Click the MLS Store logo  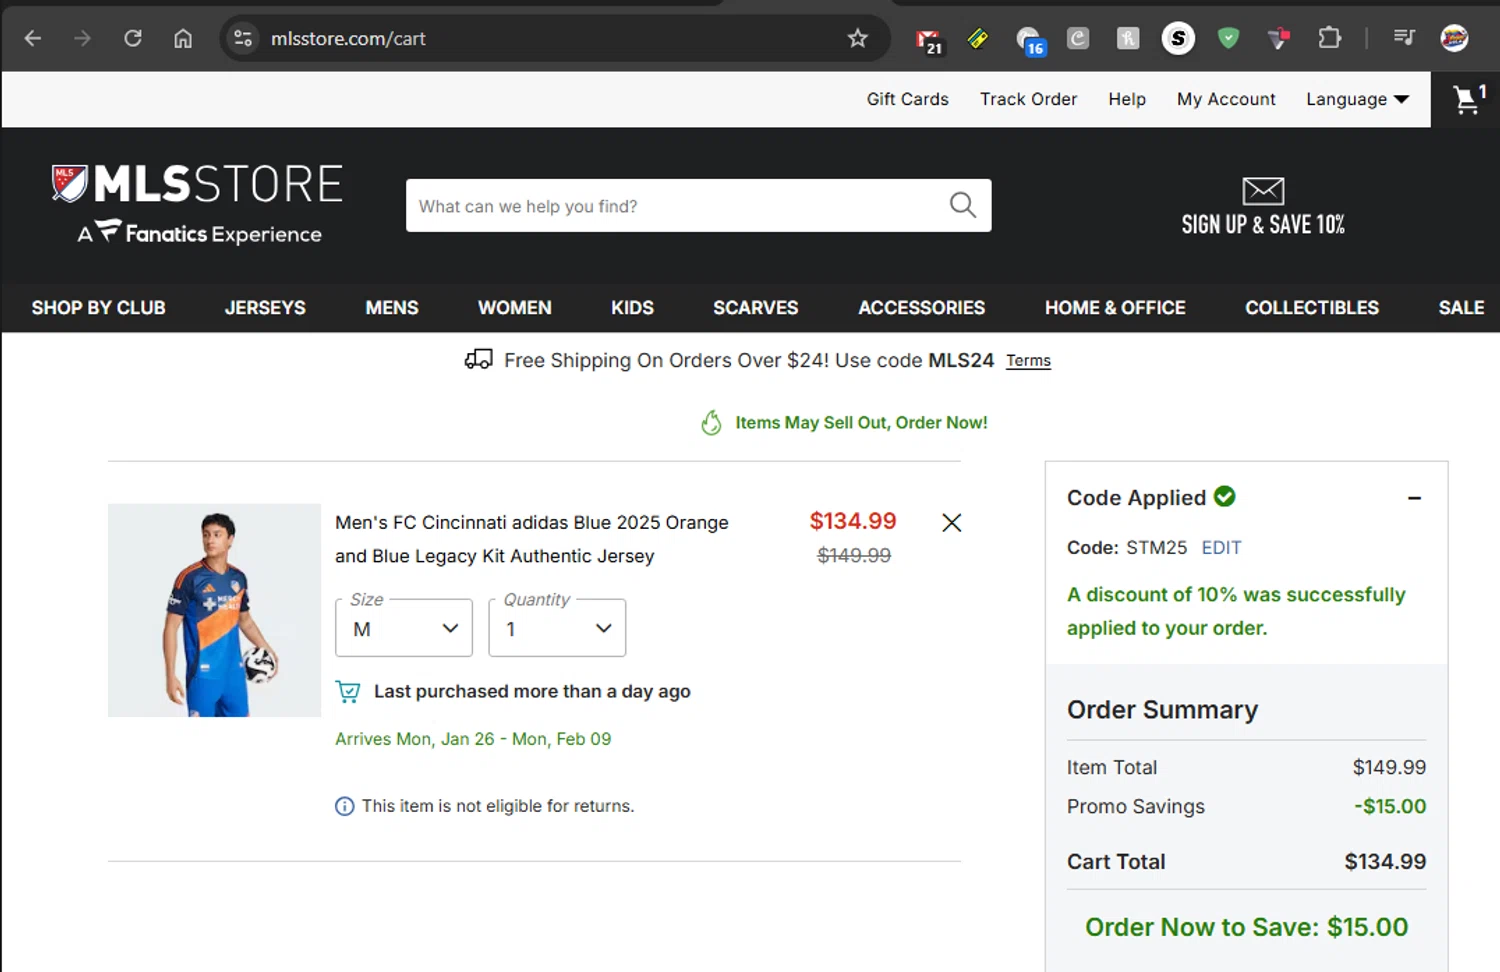pyautogui.click(x=198, y=205)
